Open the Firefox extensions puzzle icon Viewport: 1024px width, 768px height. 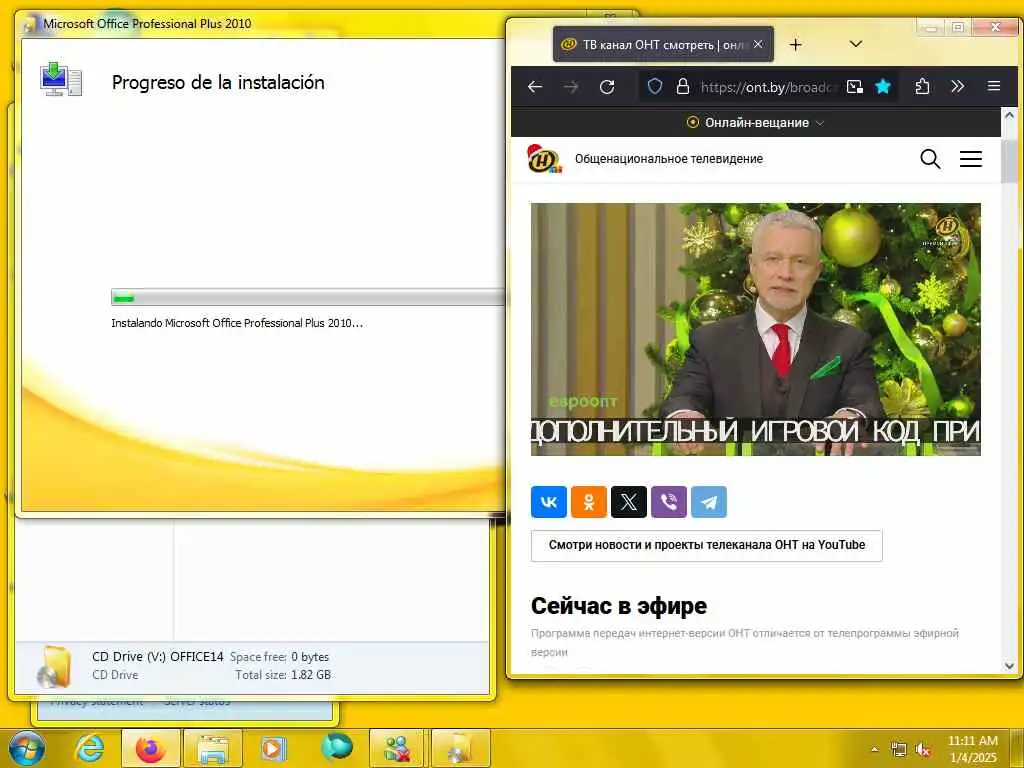click(x=922, y=86)
